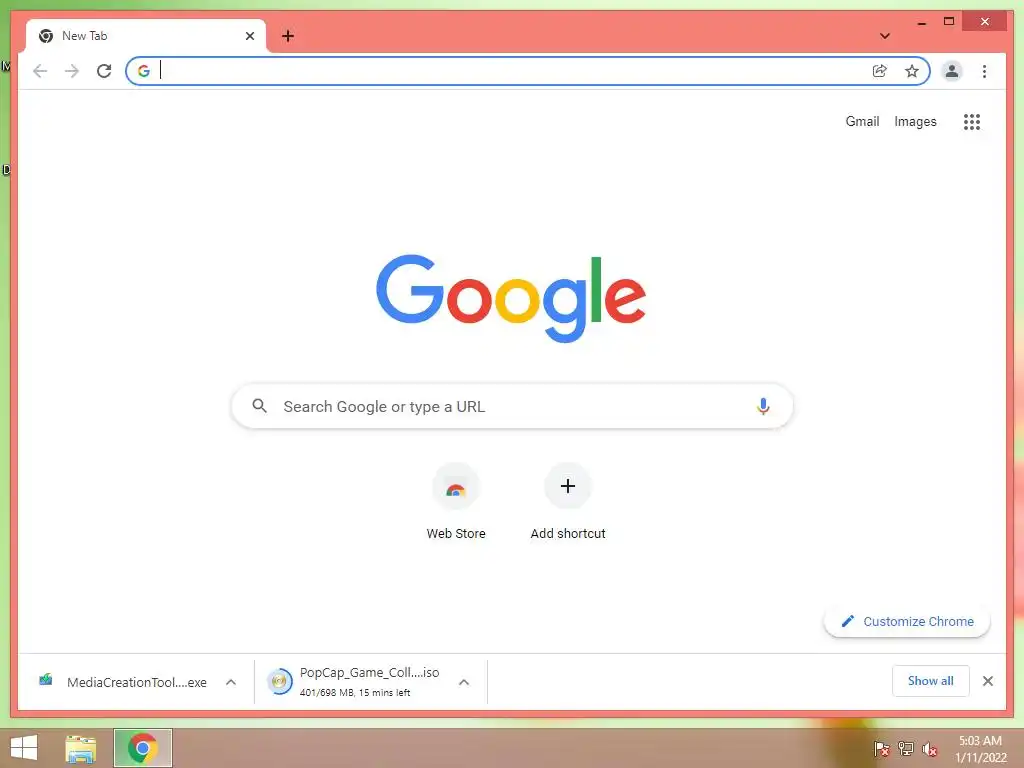The width and height of the screenshot is (1024, 768).
Task: Open a new tab with the plus button
Action: coord(288,36)
